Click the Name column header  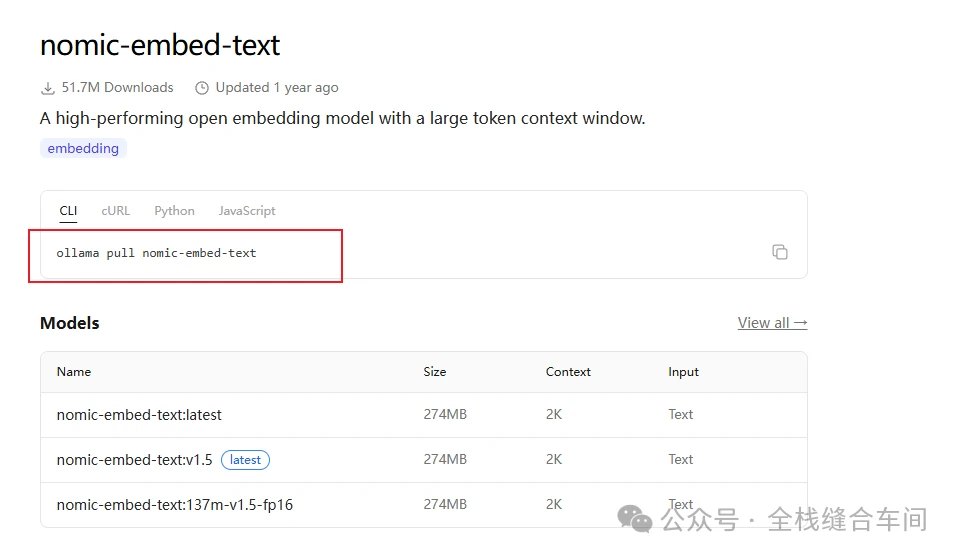(x=74, y=372)
